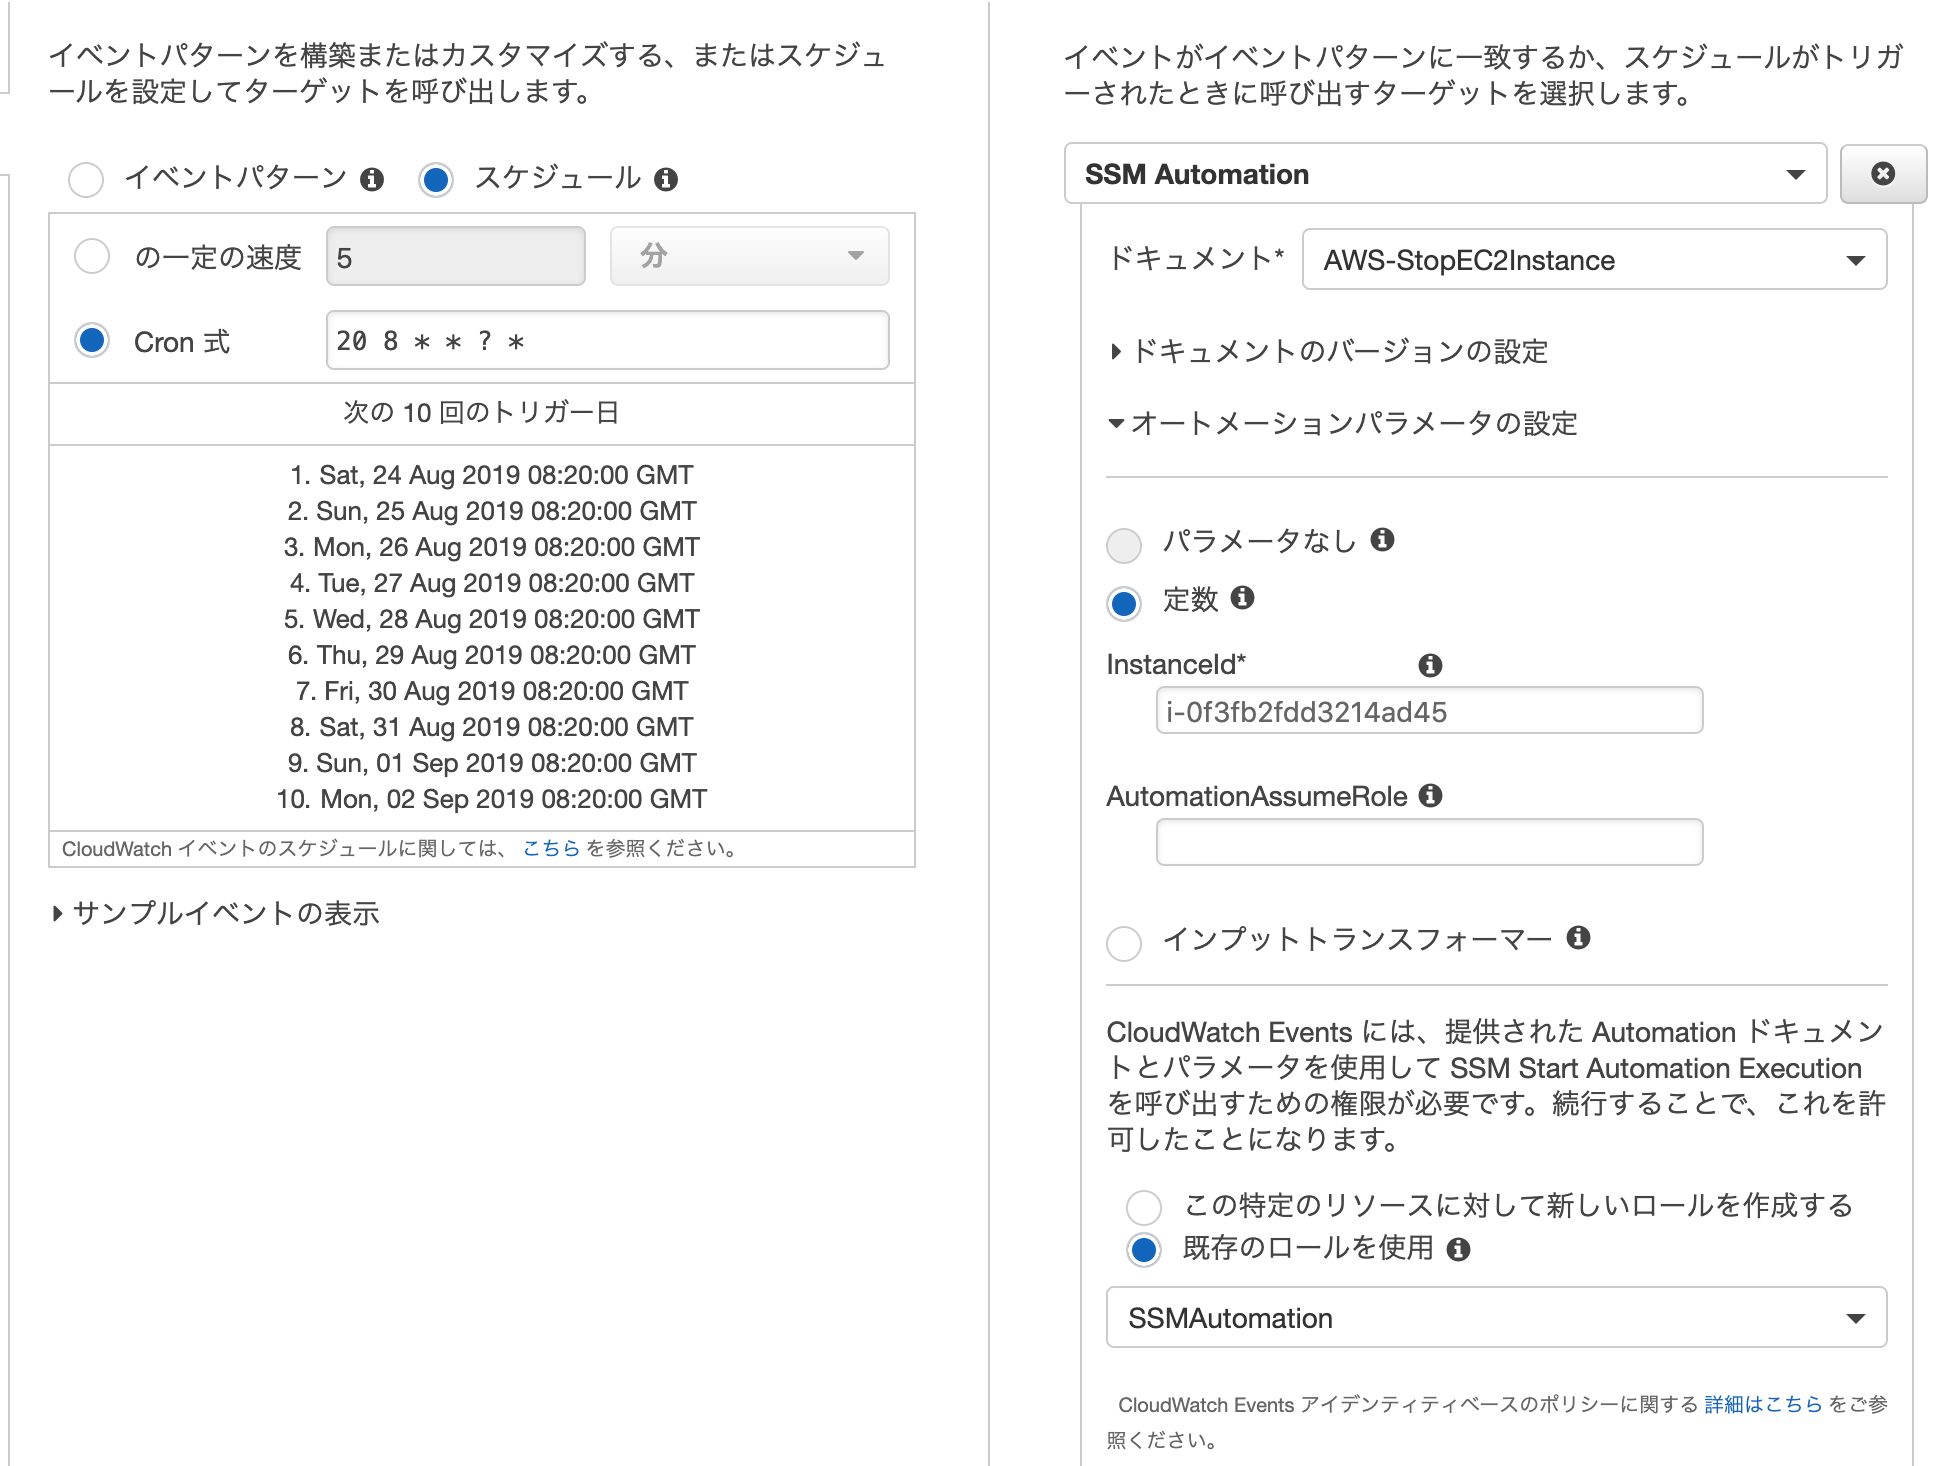Open the こちら schedule documentation link
Viewport: 1936px width, 1466px height.
551,848
